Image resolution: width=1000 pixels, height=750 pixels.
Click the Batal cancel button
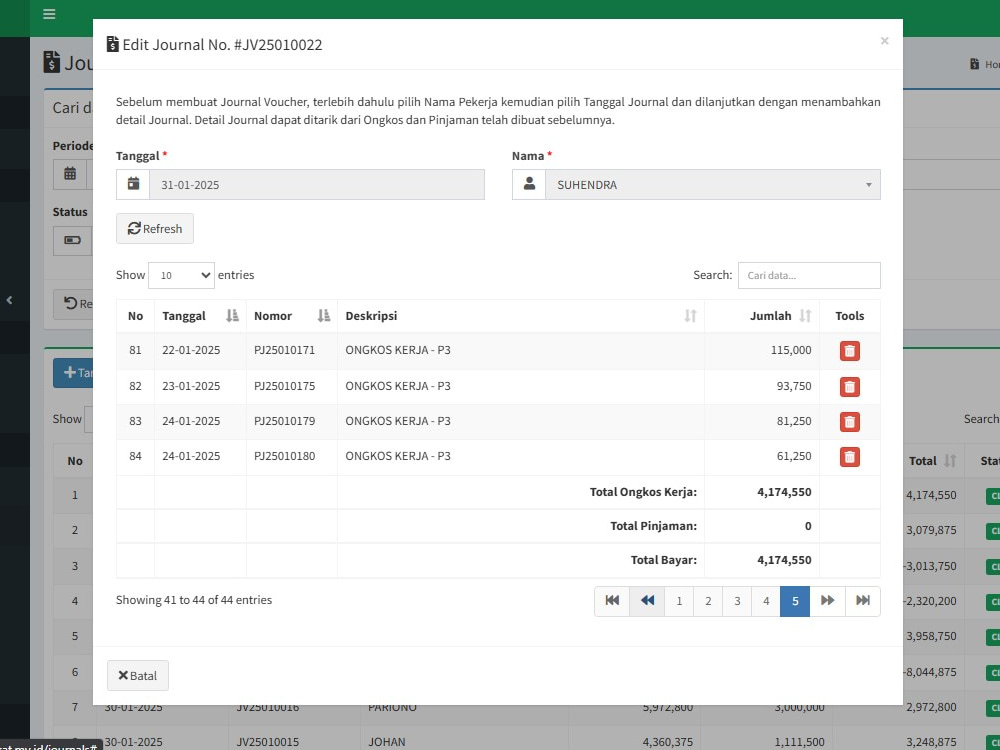click(x=138, y=675)
